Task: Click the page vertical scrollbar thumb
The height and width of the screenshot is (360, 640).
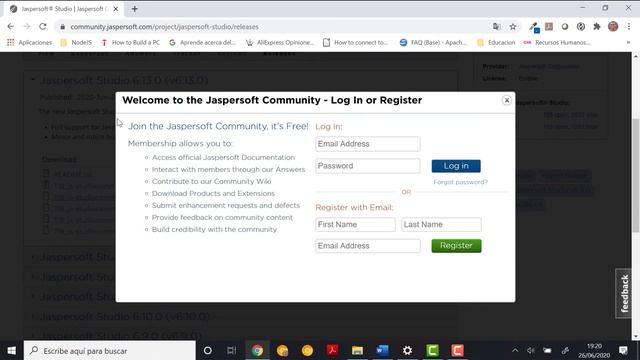Action: click(x=636, y=176)
